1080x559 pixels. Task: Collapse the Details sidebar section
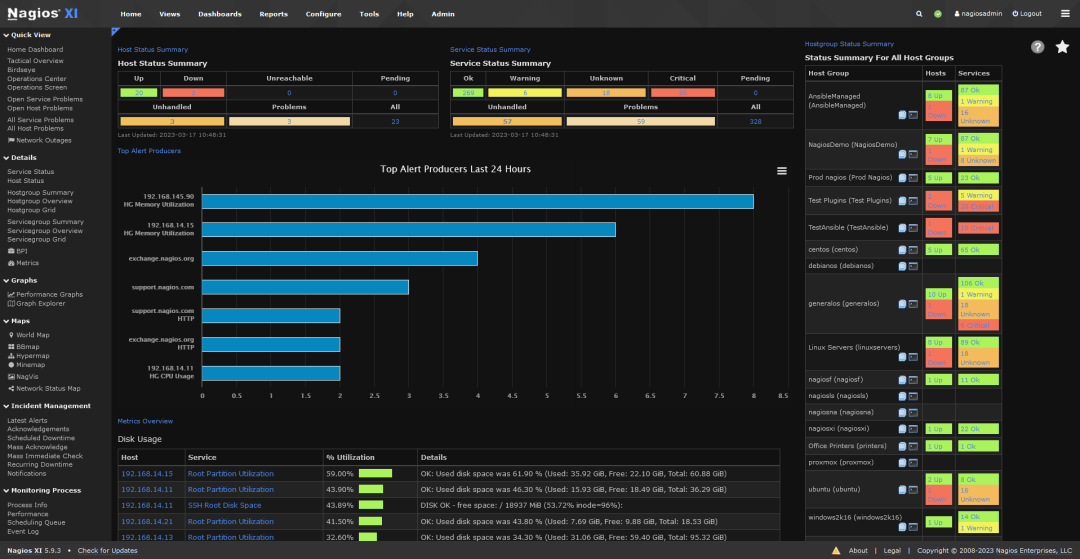pyautogui.click(x=6, y=158)
